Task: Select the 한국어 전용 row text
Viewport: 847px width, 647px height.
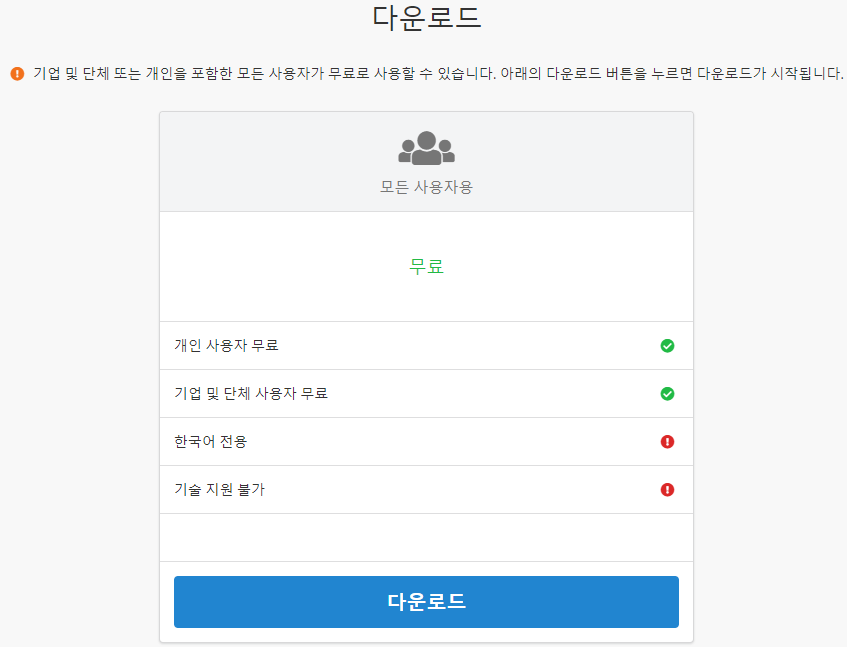Action: point(211,442)
